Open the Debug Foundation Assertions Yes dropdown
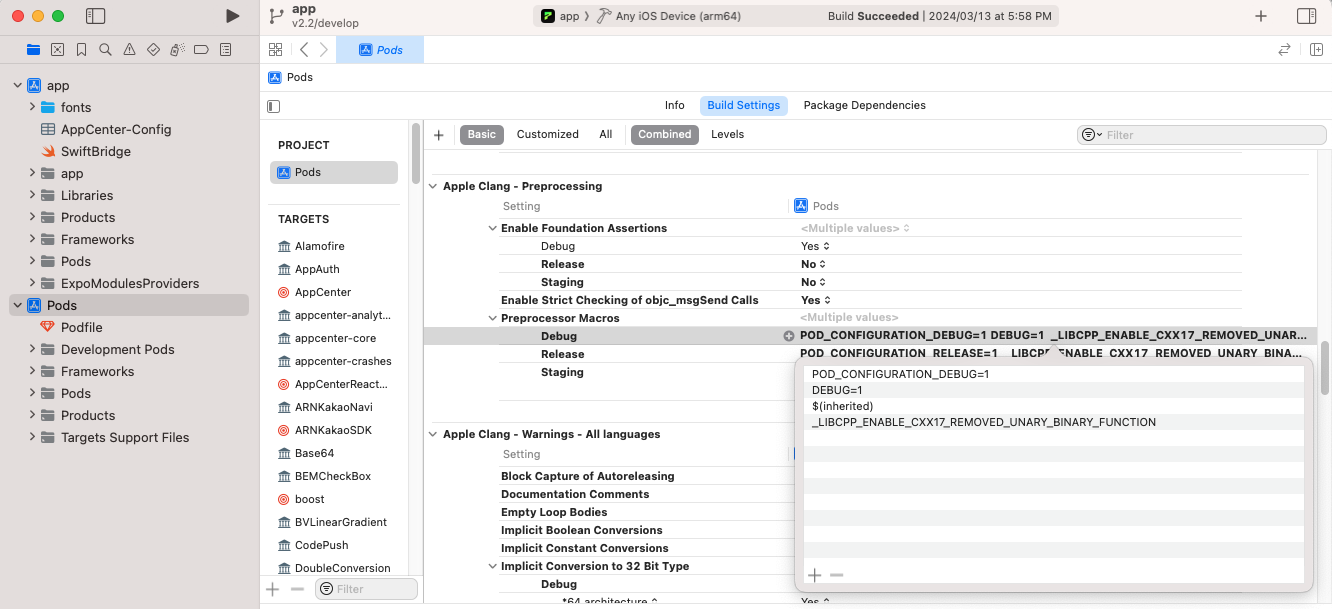Image resolution: width=1332 pixels, height=609 pixels. click(x=815, y=246)
